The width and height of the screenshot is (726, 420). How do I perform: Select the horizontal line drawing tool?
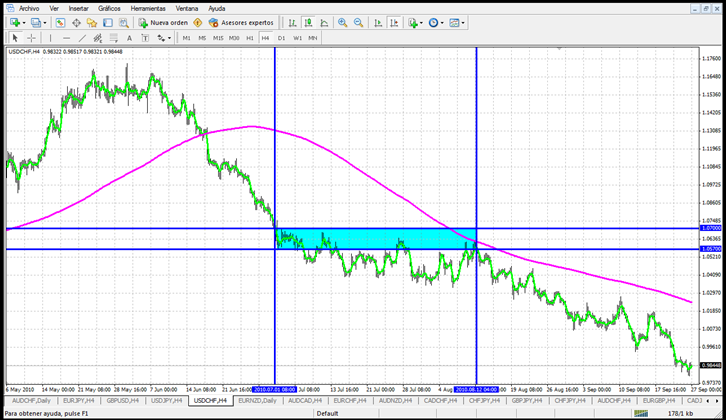(67, 38)
